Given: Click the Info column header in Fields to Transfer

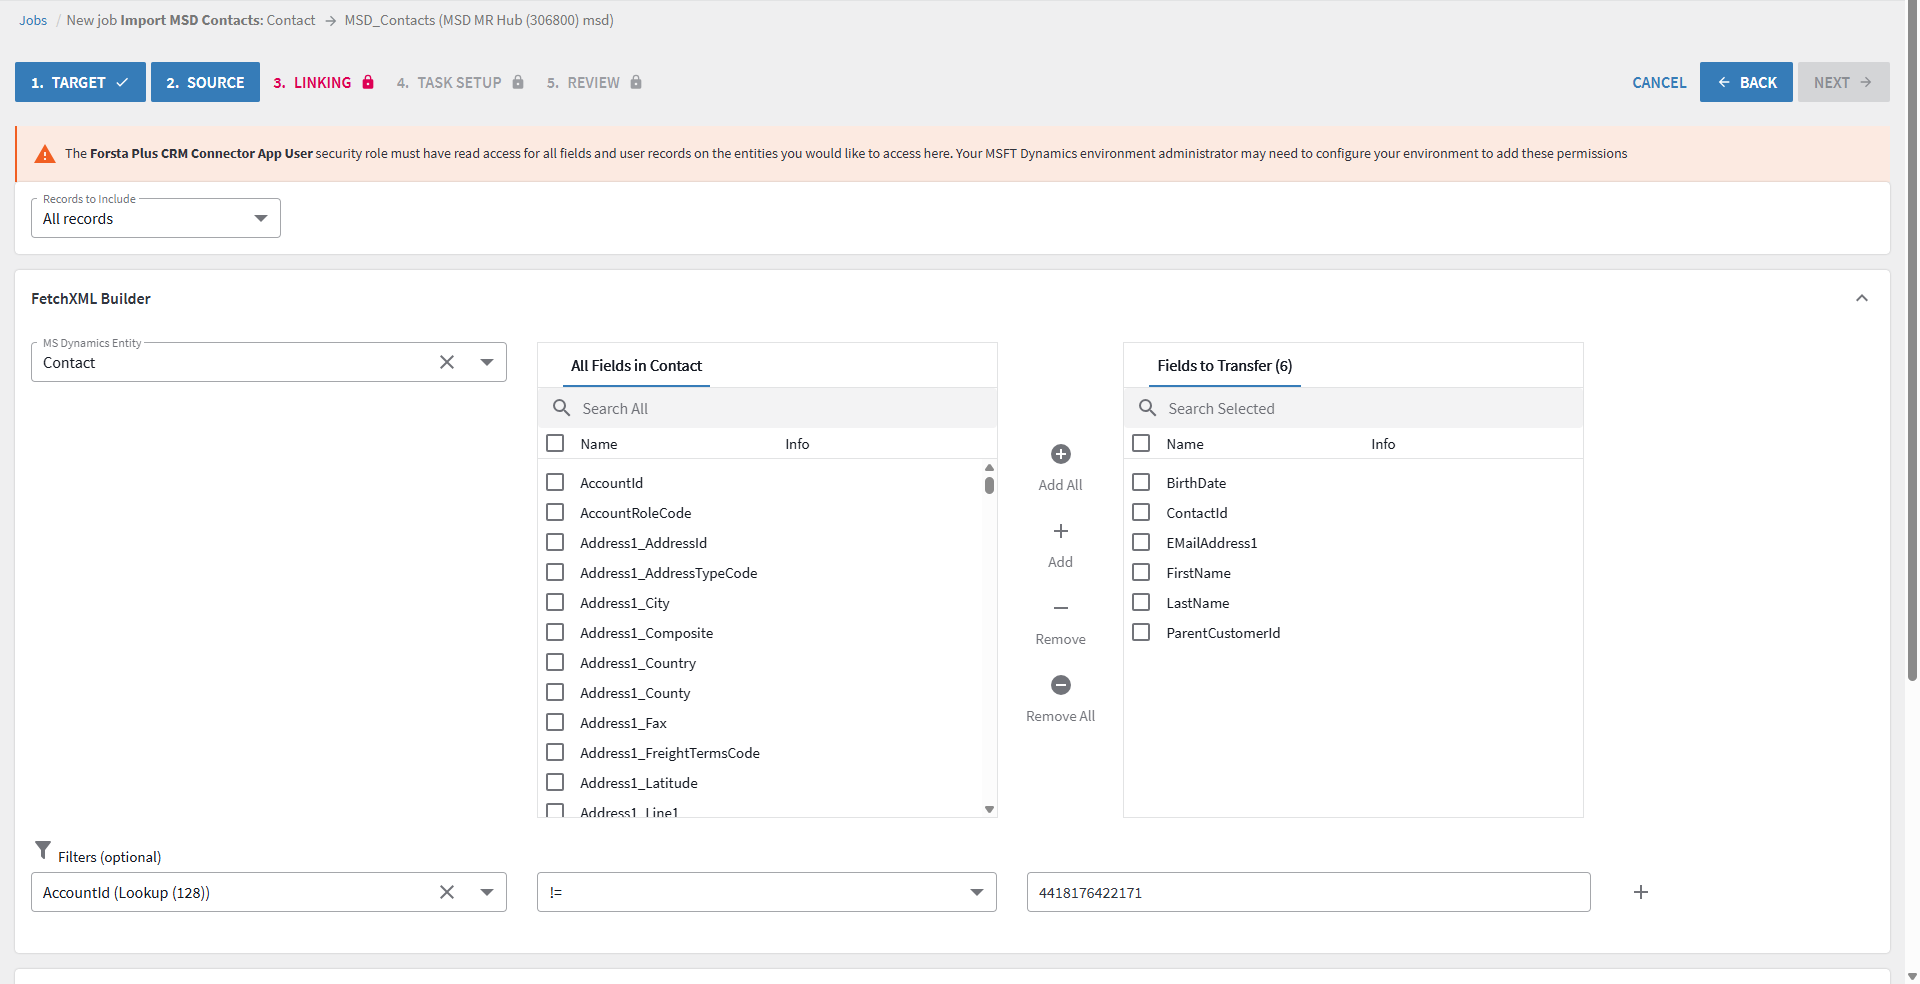Looking at the screenshot, I should point(1383,444).
